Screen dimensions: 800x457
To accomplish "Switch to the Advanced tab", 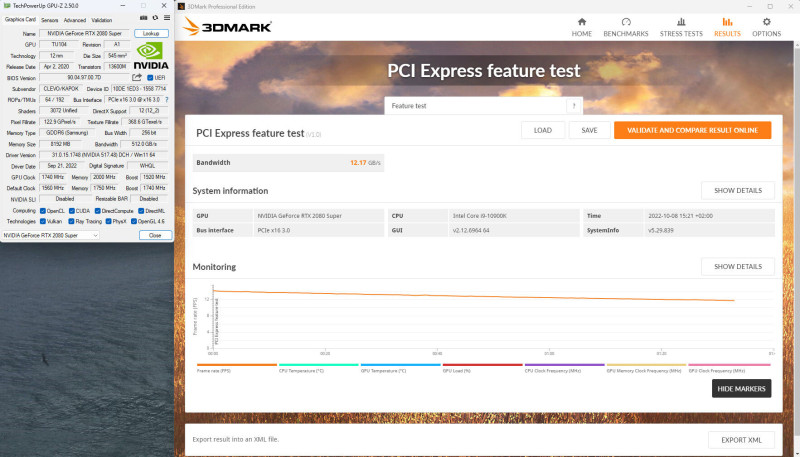I will coord(74,20).
